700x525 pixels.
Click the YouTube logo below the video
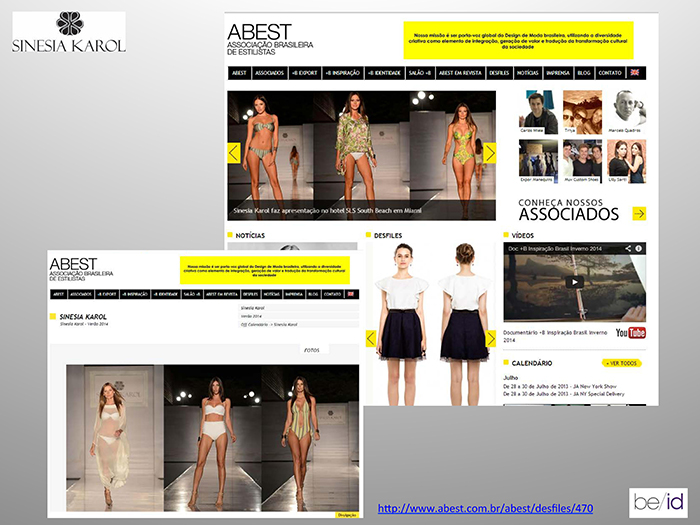(x=631, y=333)
